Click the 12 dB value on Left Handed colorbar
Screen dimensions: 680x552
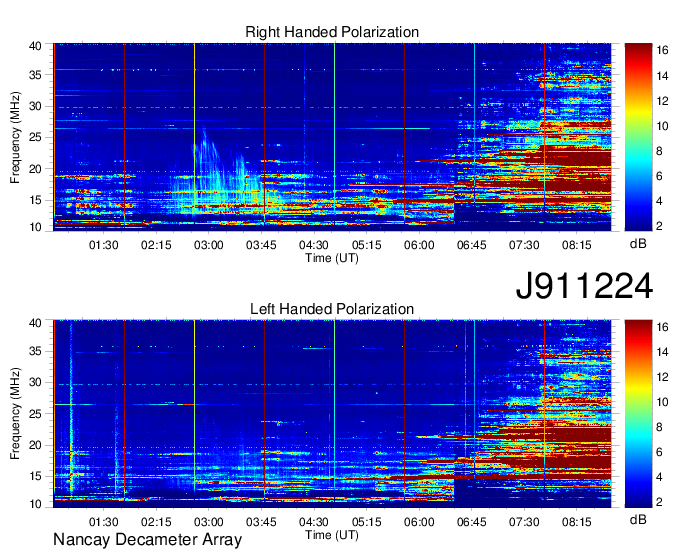pyautogui.click(x=662, y=377)
